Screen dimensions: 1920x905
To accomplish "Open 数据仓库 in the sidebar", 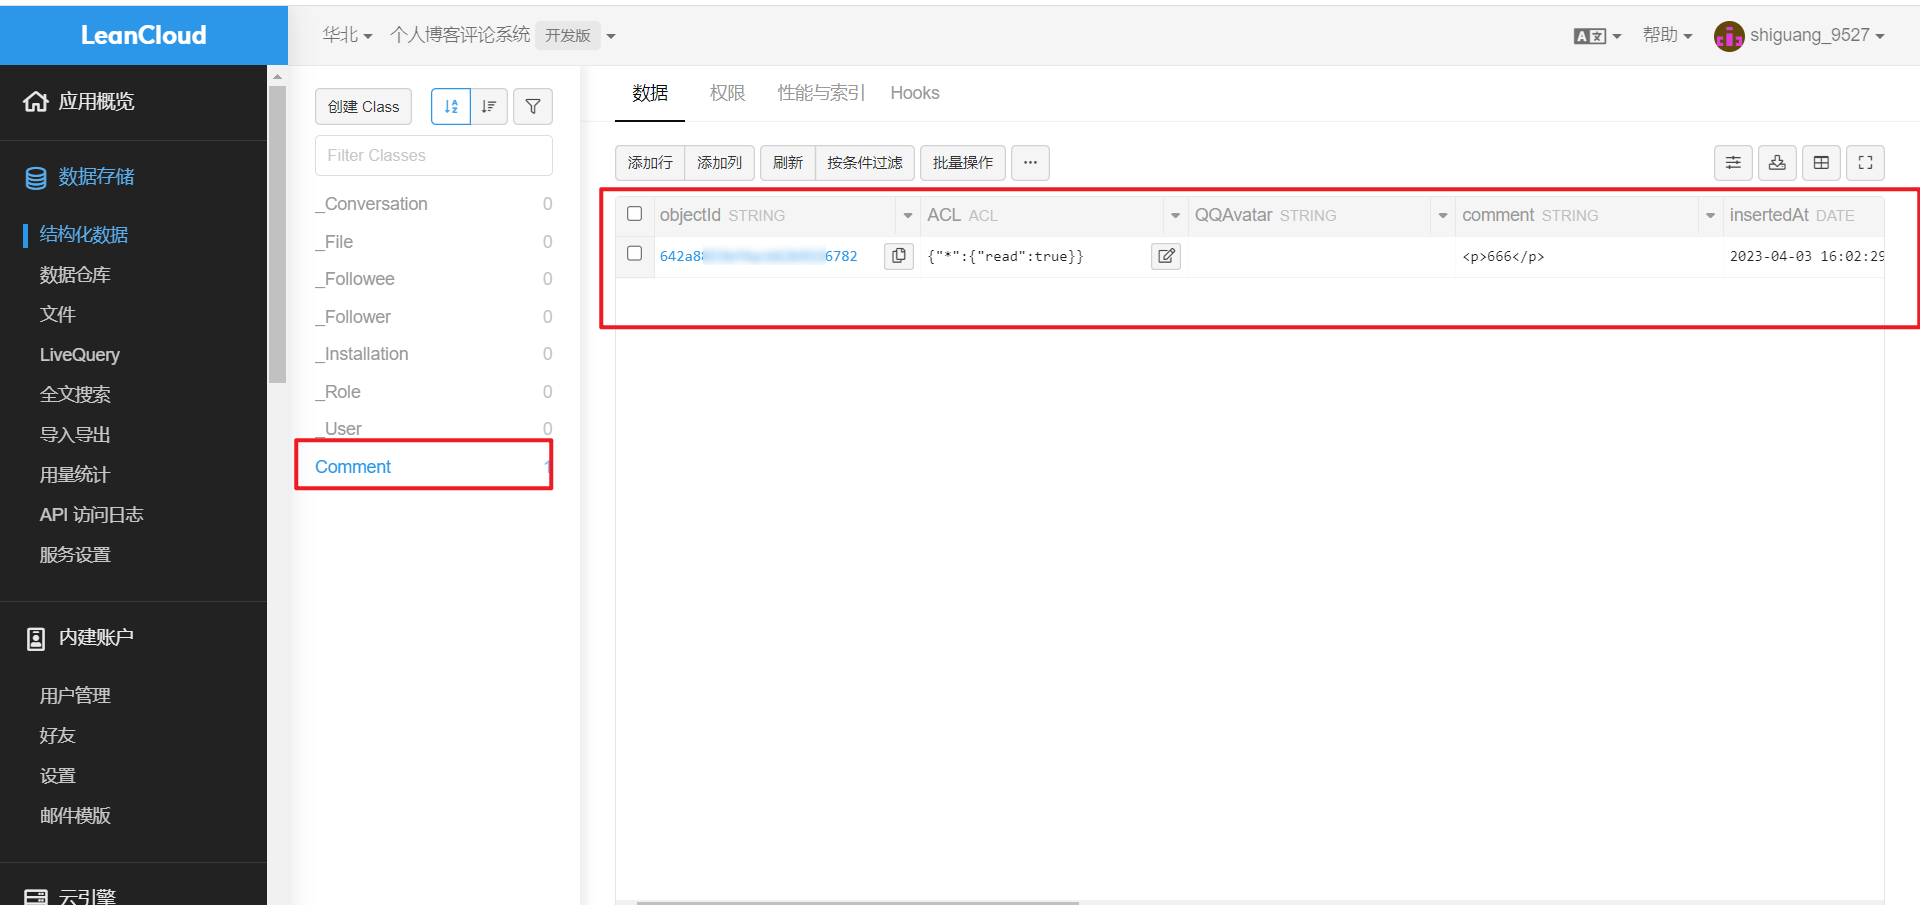I will [75, 275].
